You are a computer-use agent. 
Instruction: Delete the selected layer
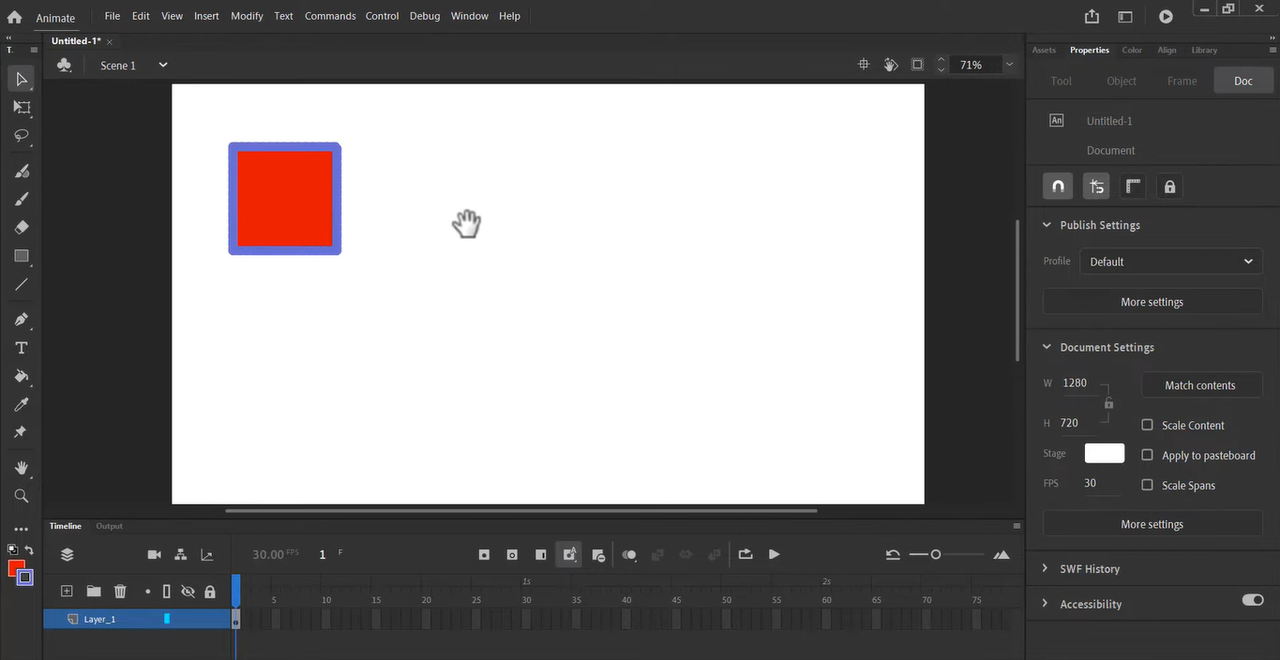coord(120,592)
